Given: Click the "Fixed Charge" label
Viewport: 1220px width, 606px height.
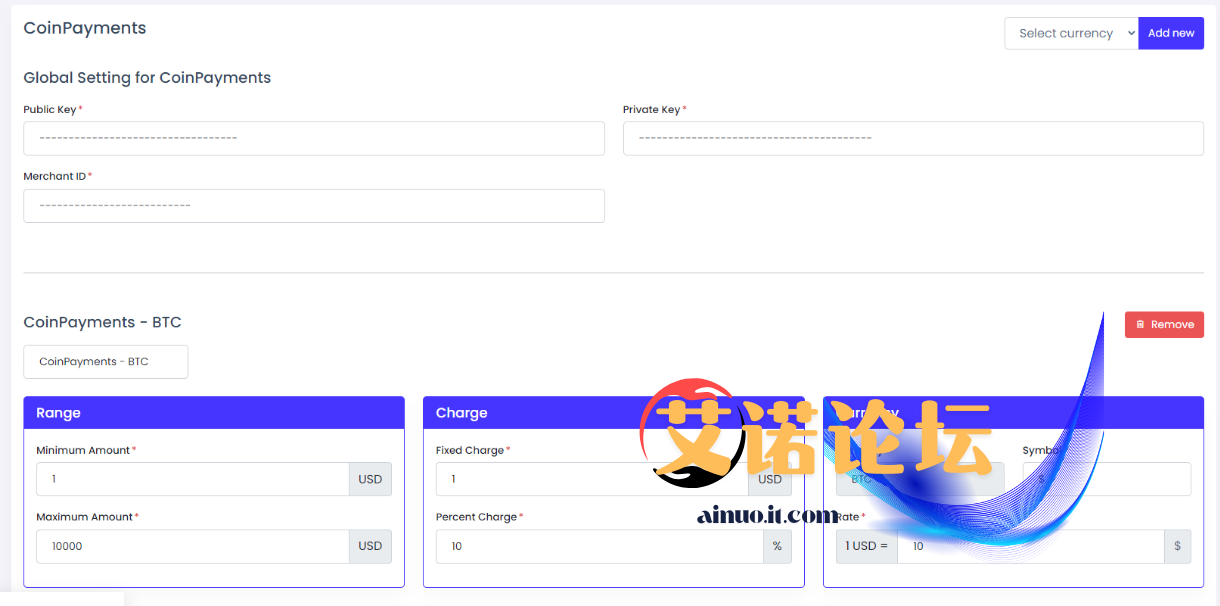Looking at the screenshot, I should 470,450.
